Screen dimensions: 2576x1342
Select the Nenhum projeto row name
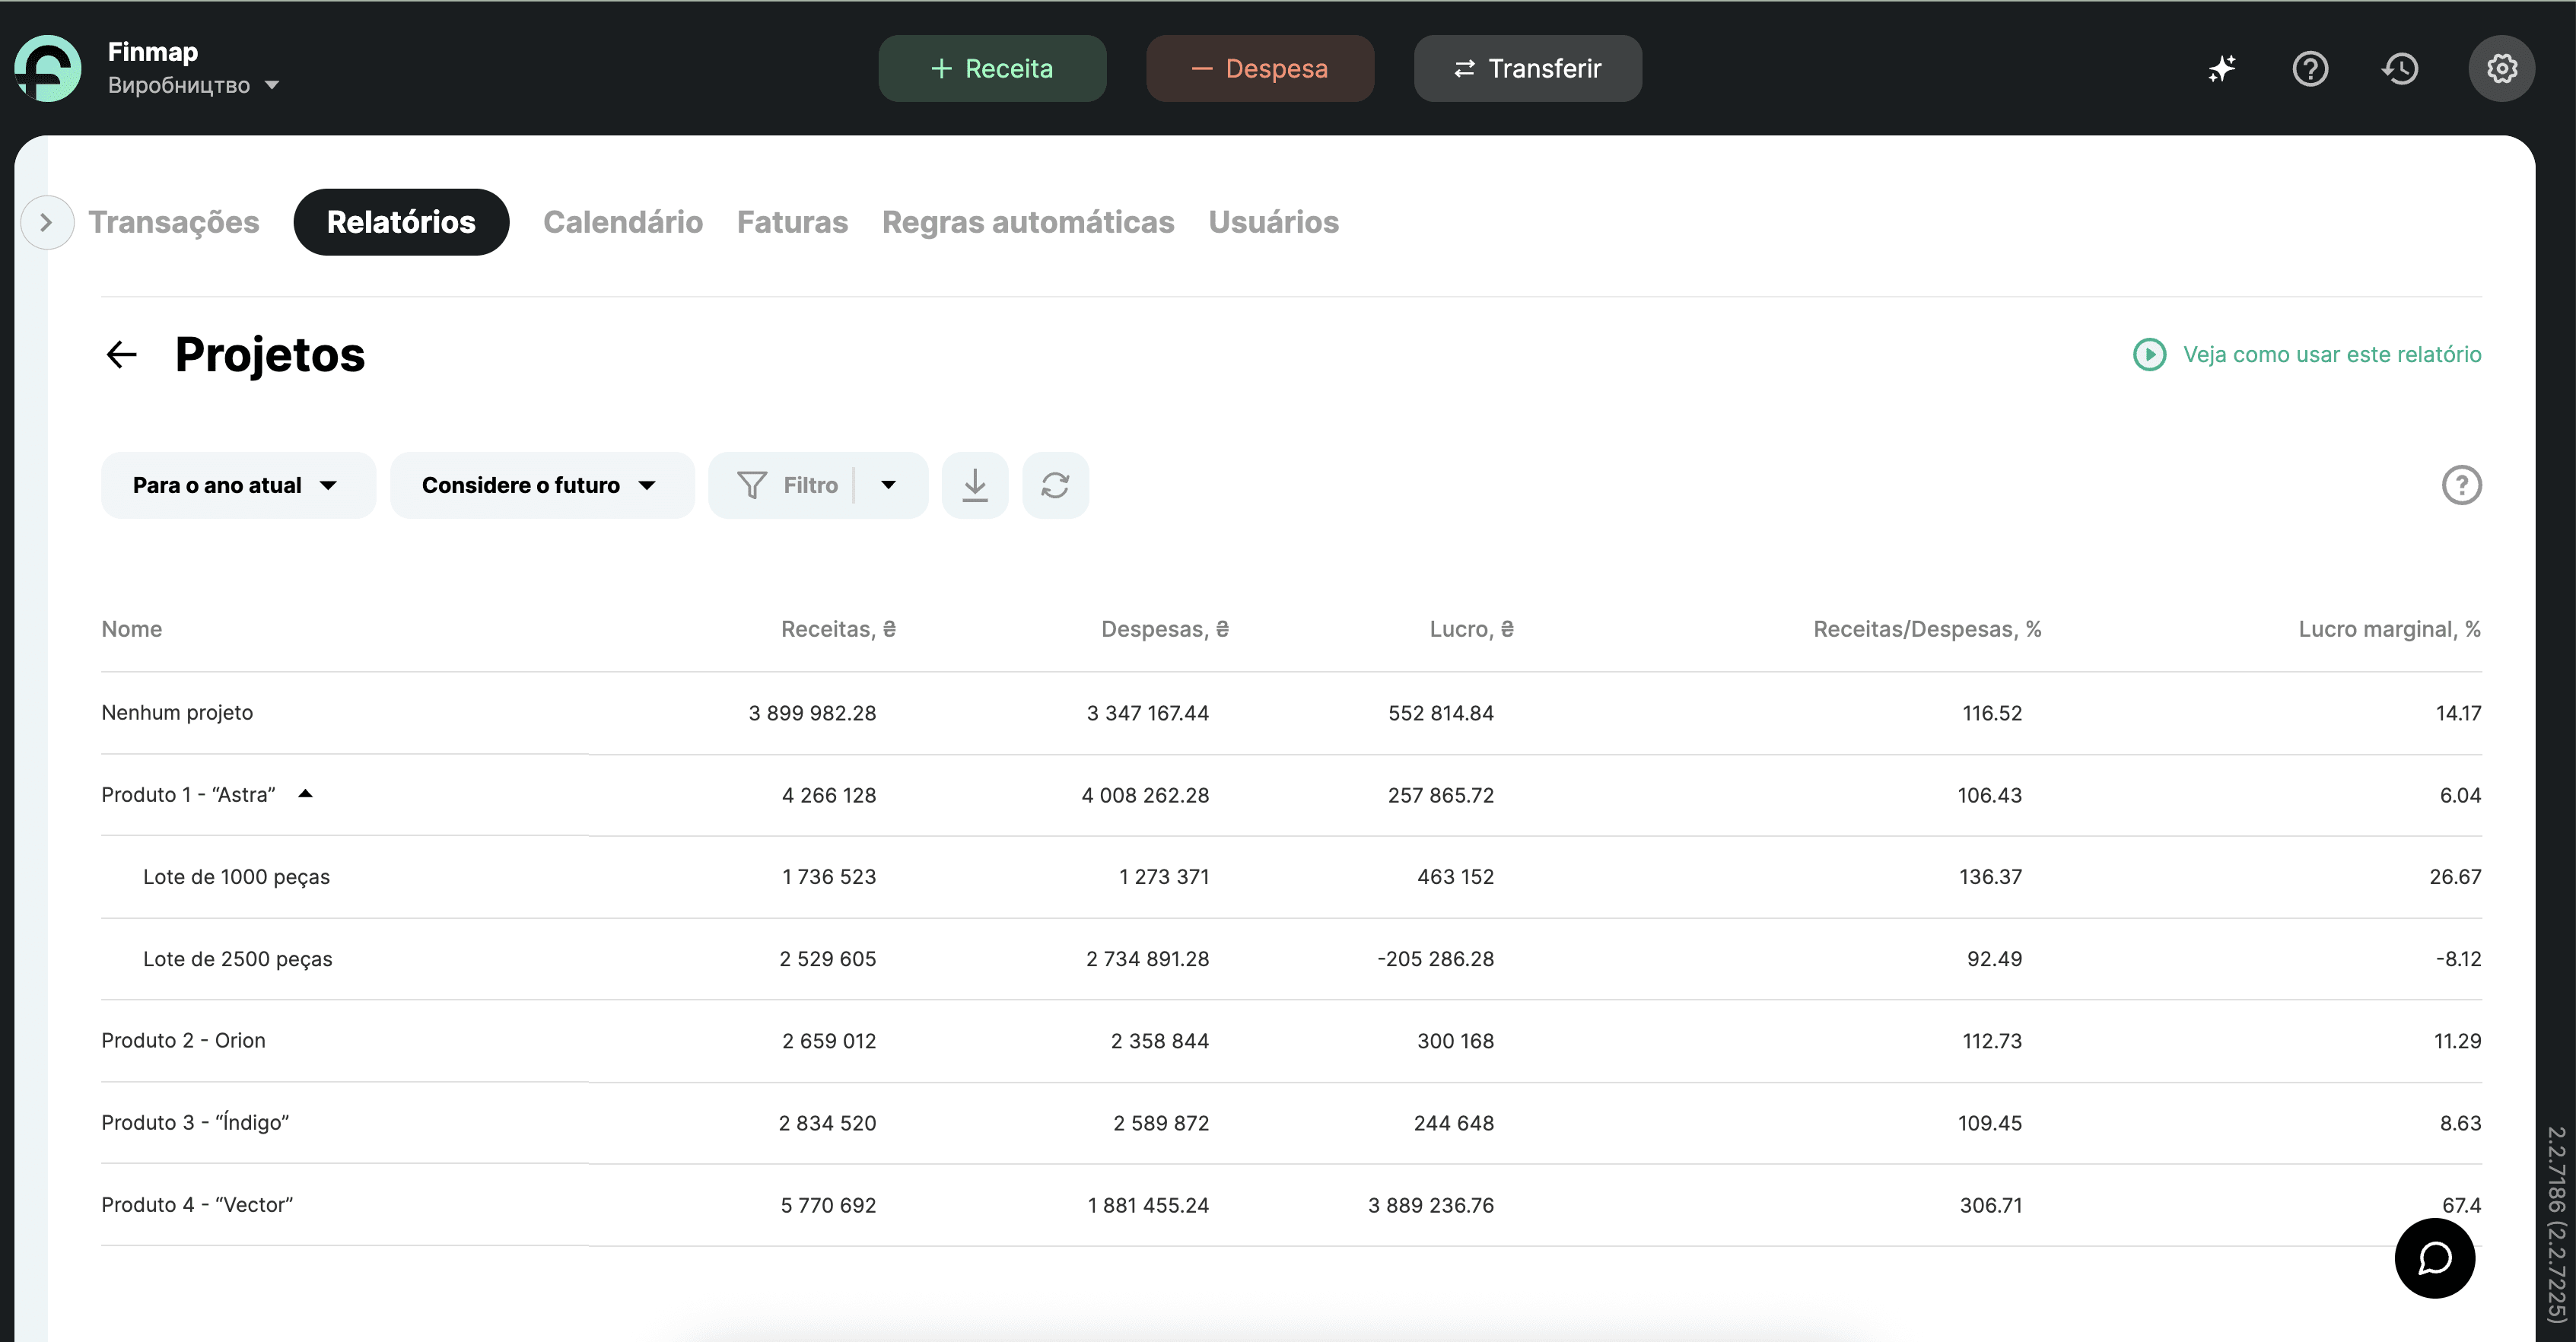point(177,713)
